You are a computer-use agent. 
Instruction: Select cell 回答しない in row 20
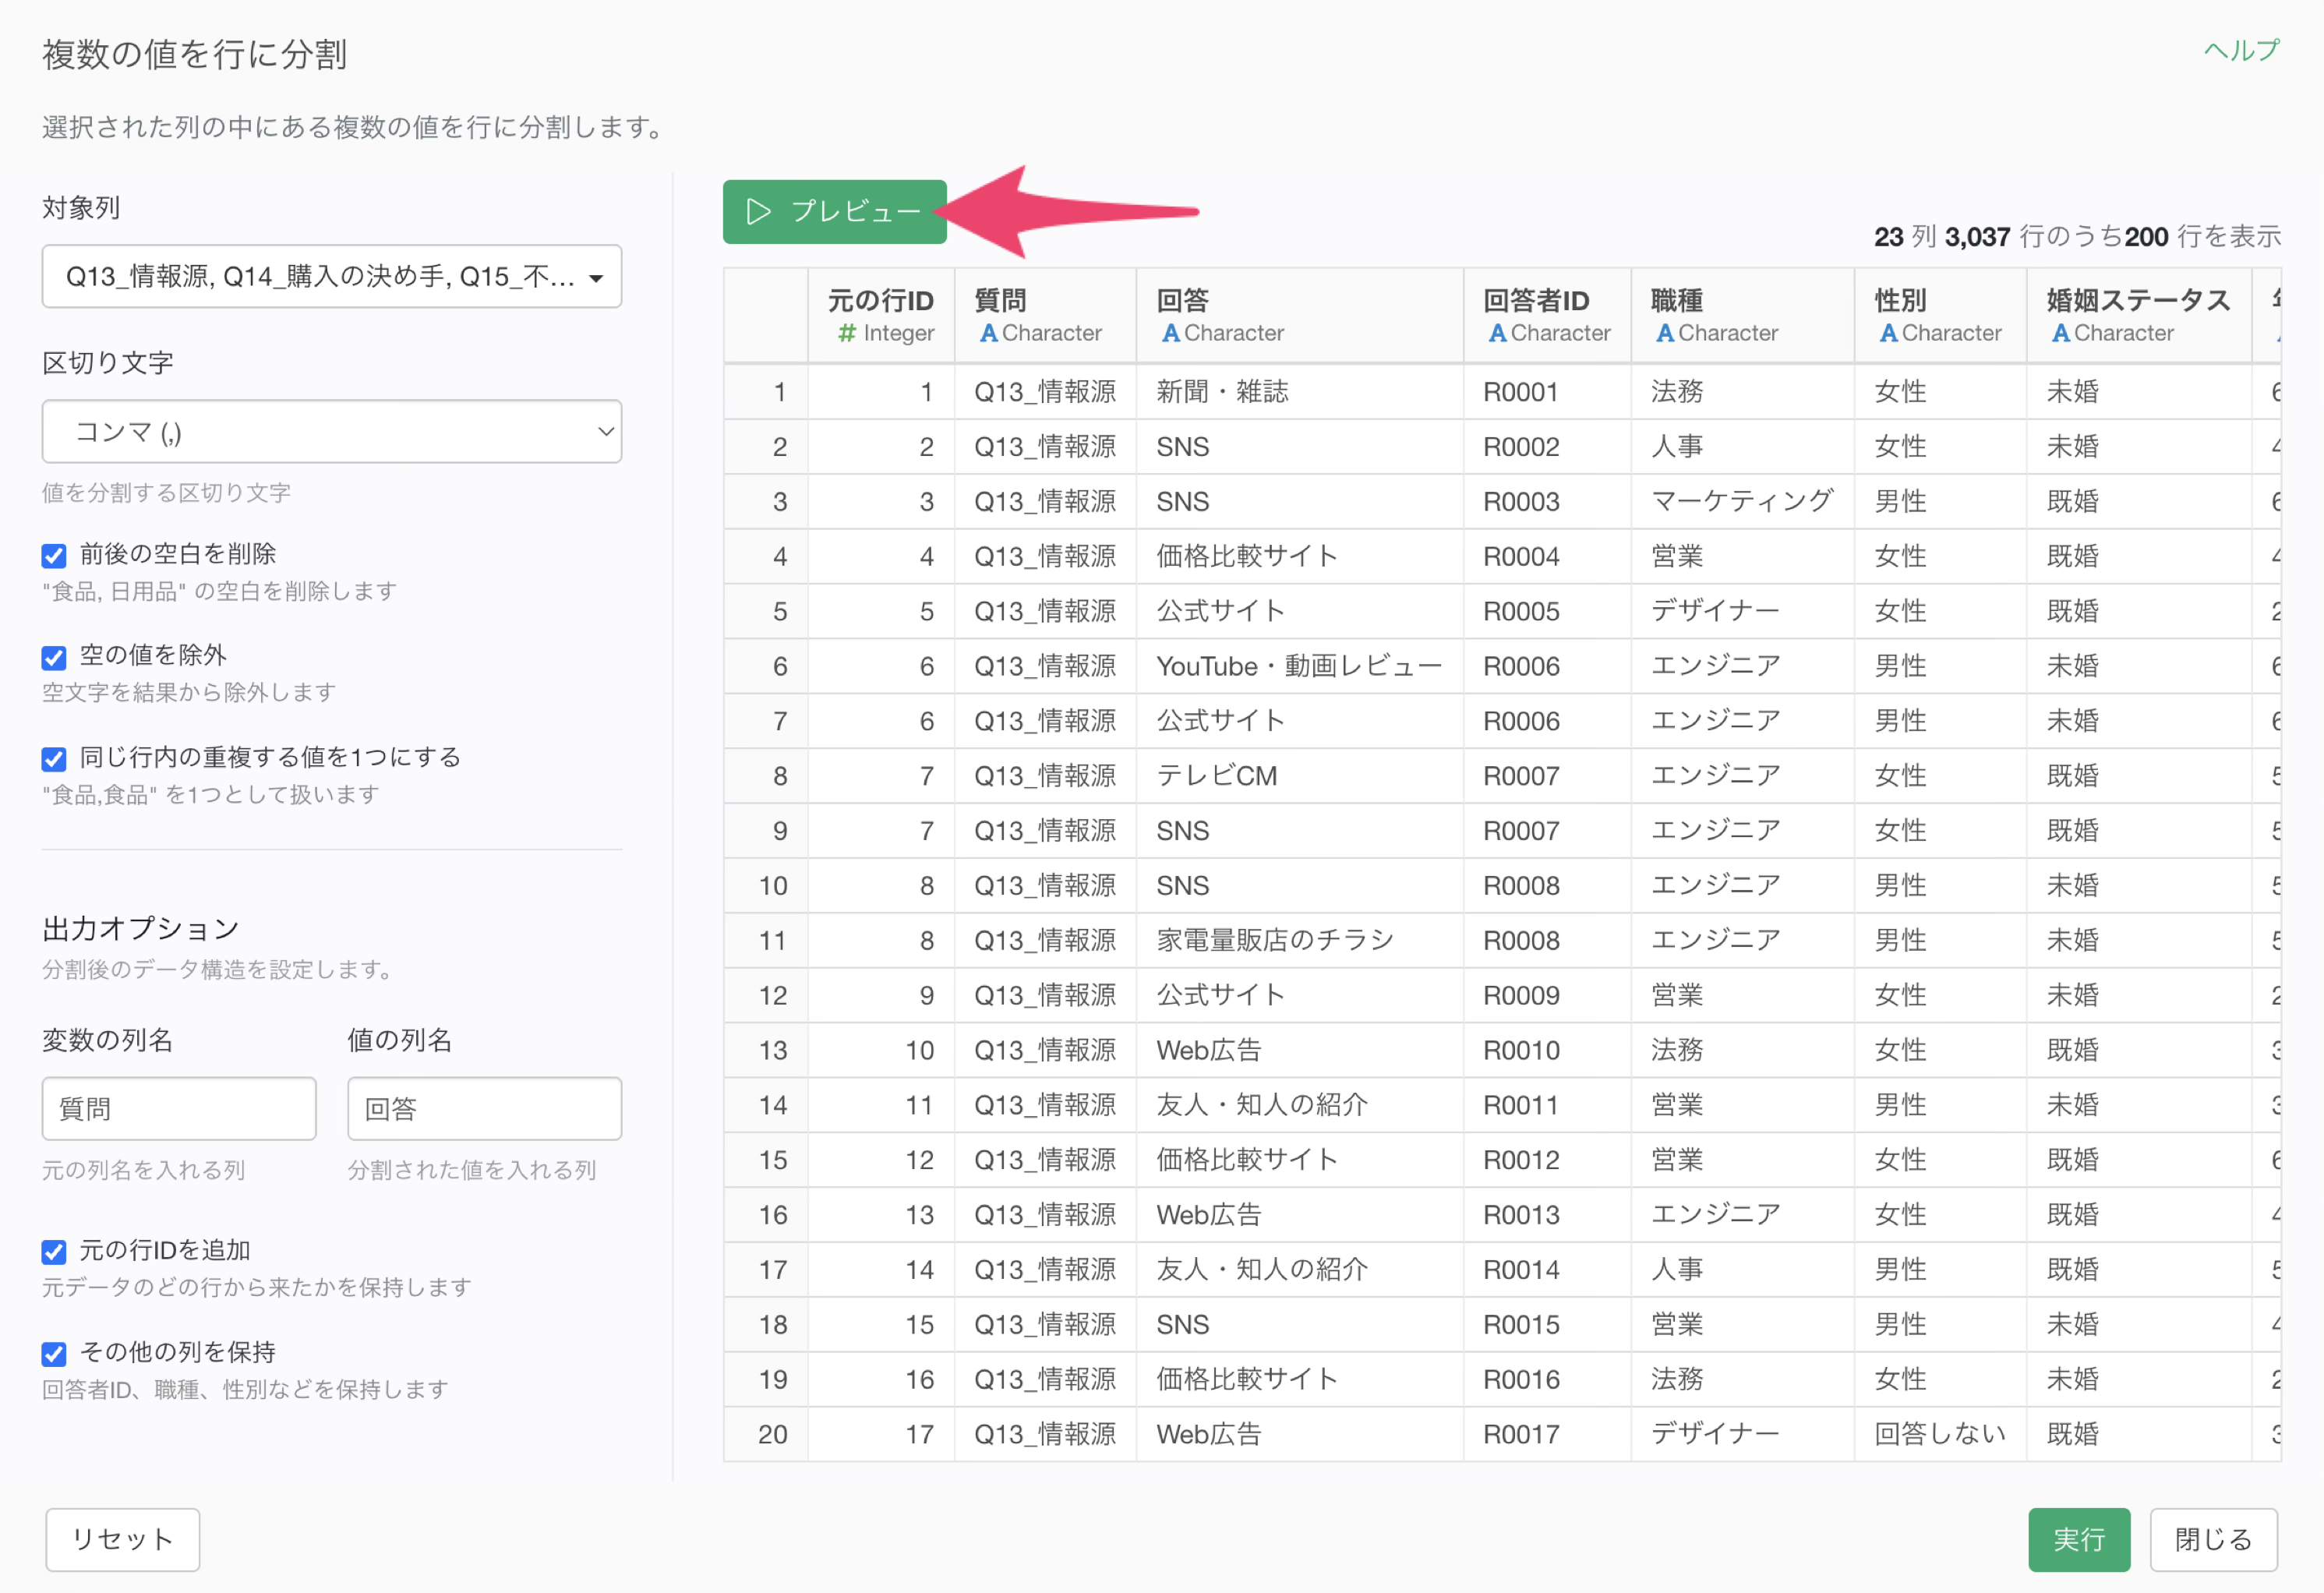1940,1434
